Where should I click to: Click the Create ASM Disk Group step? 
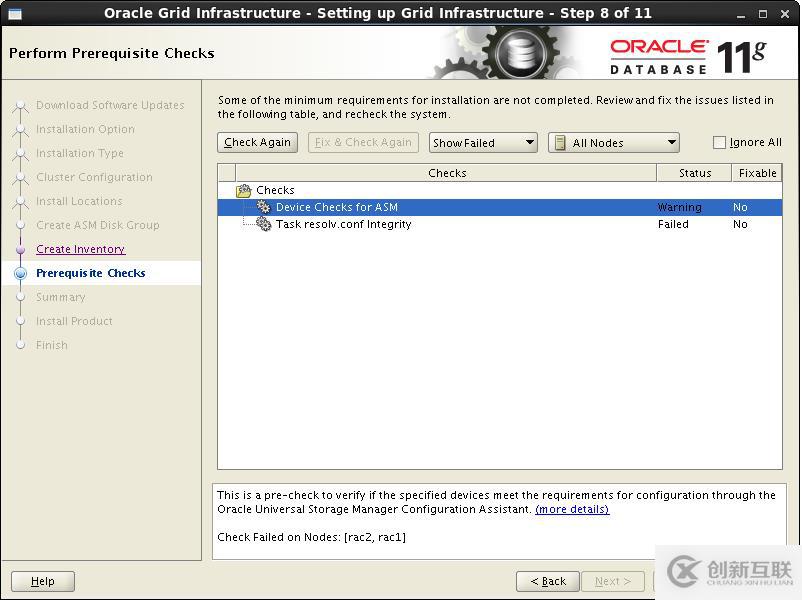[x=98, y=225]
